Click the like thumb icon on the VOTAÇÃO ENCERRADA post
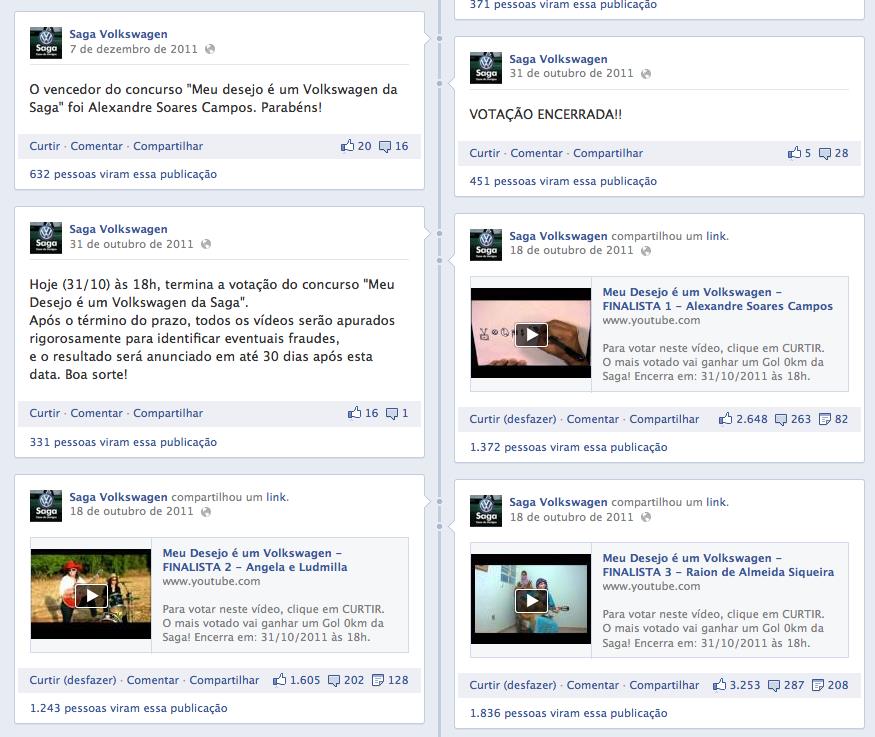Image resolution: width=875 pixels, height=737 pixels. click(794, 152)
